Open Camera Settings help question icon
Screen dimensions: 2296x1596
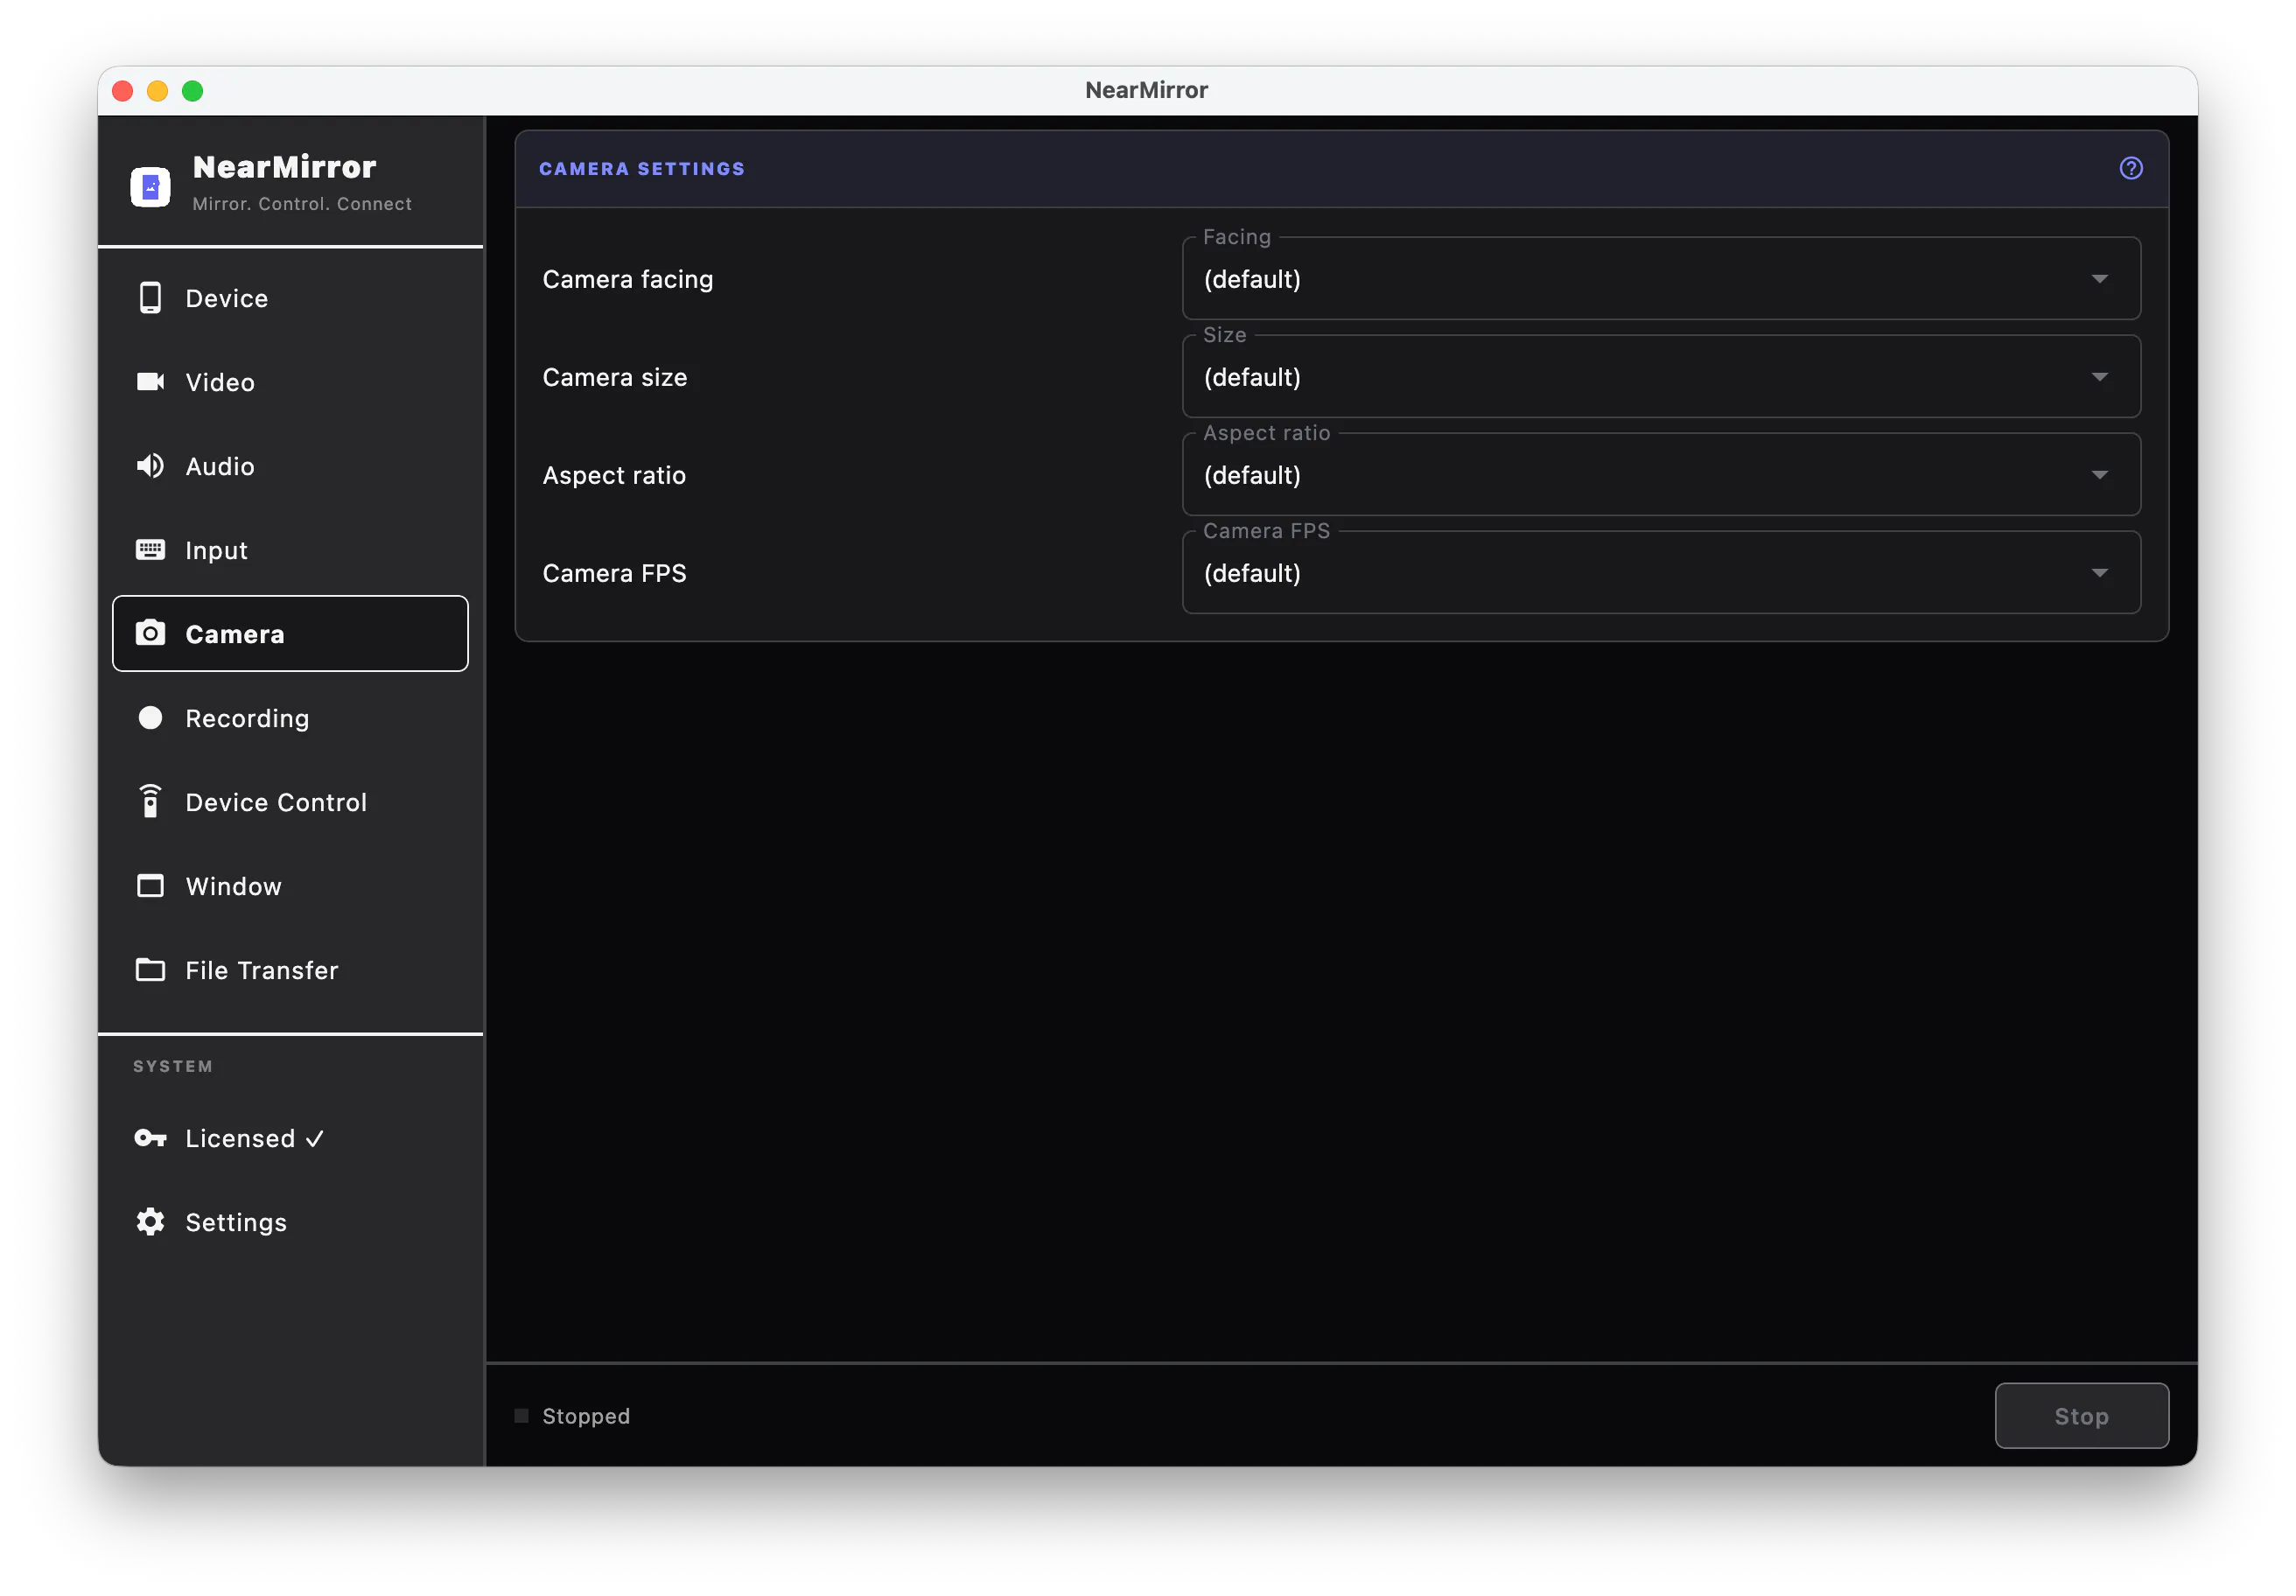(x=2130, y=168)
